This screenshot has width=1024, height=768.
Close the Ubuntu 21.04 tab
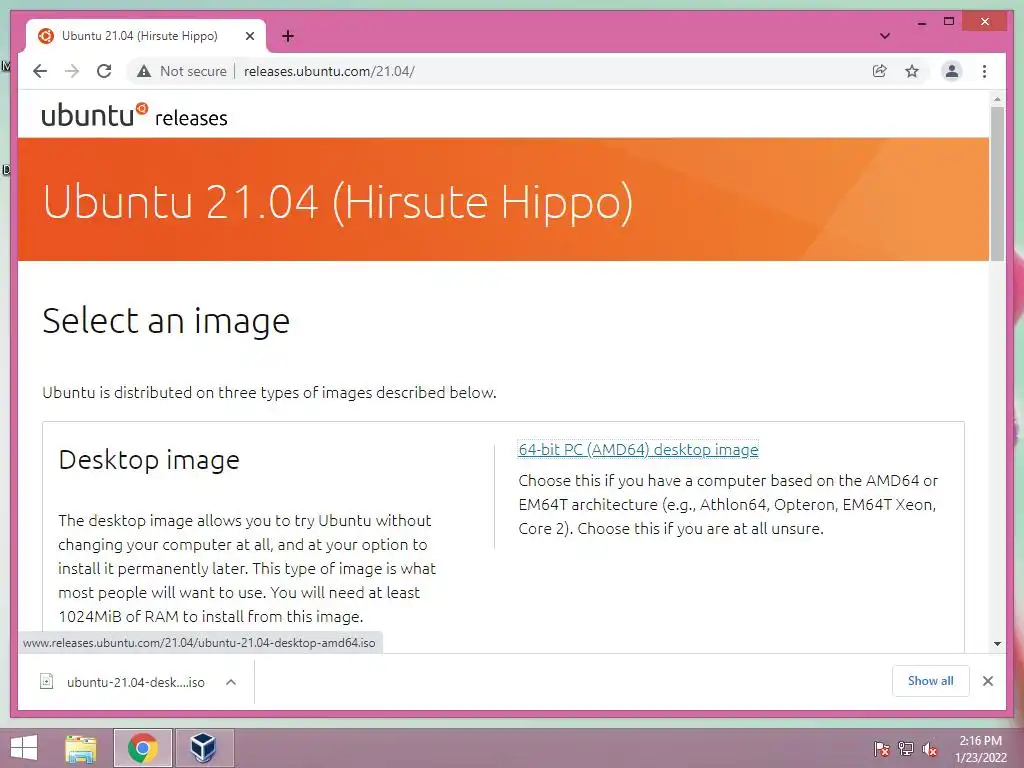click(249, 36)
